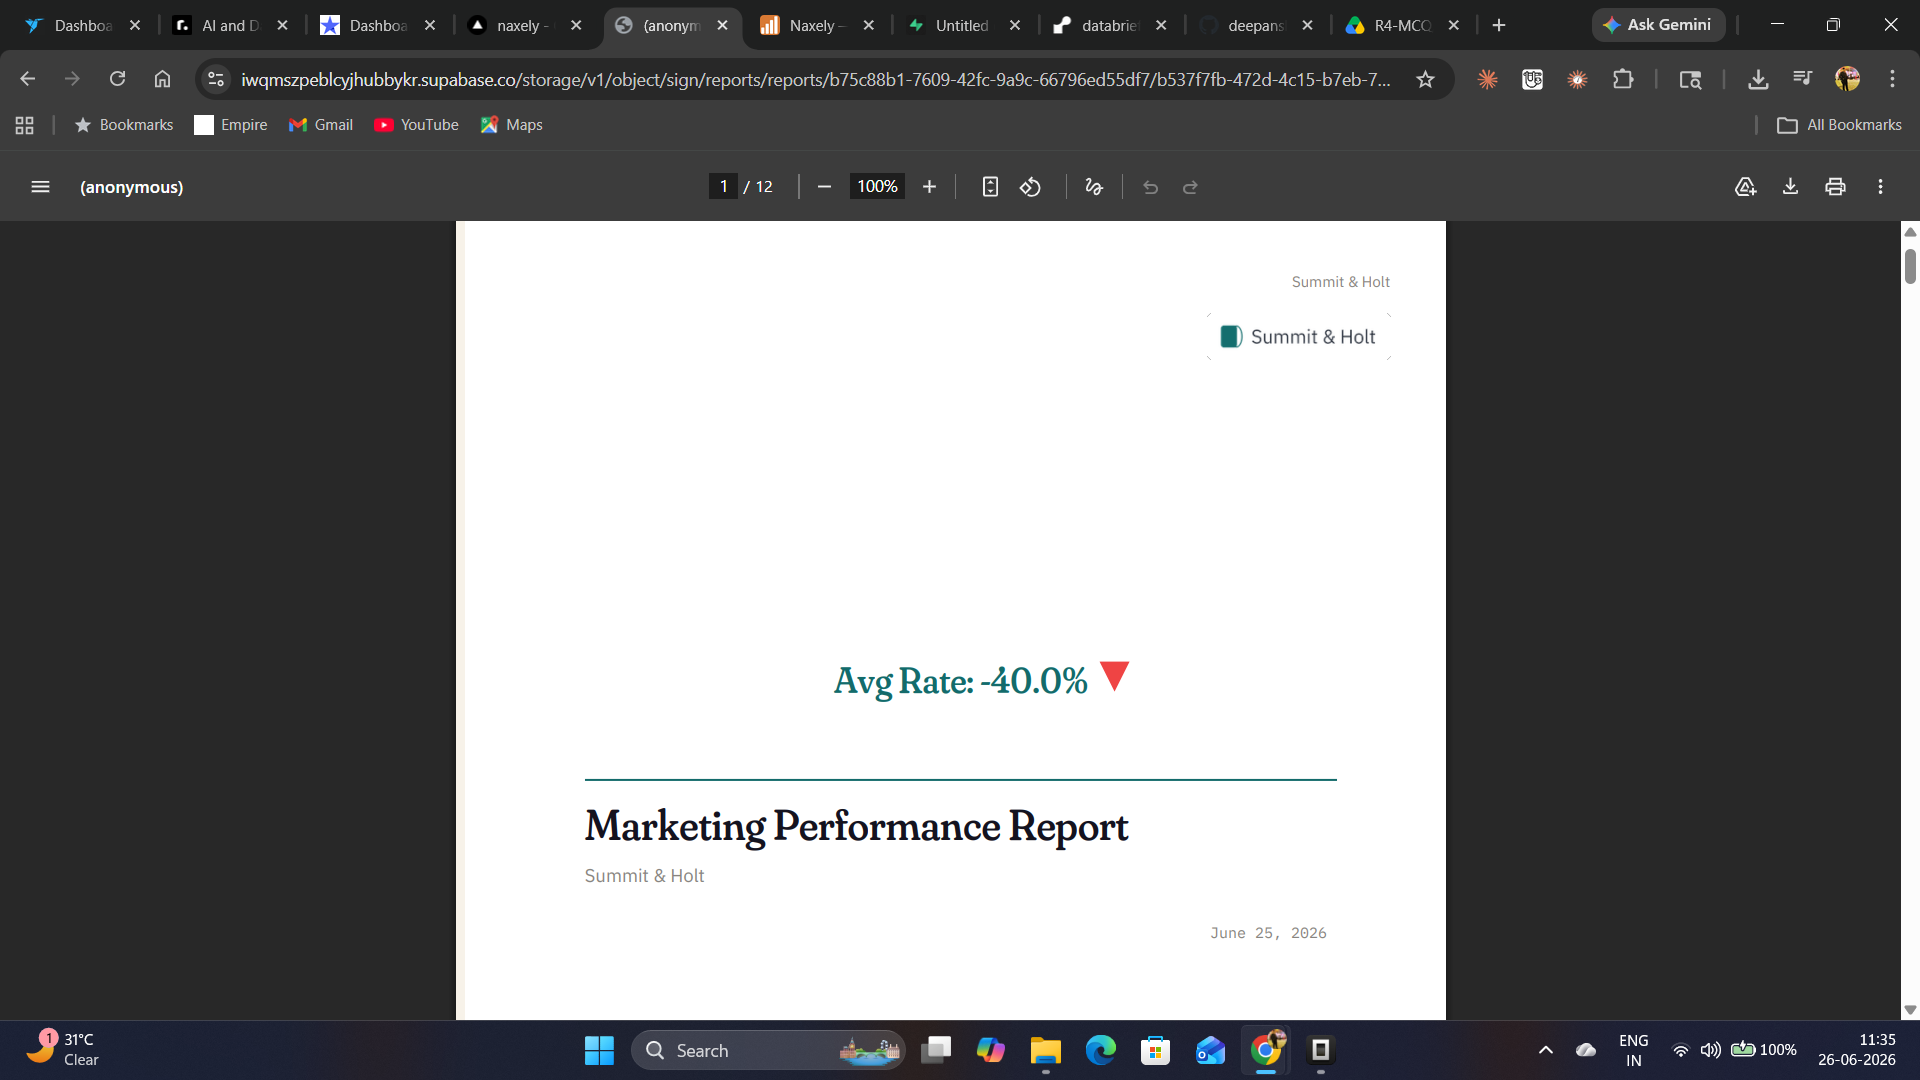This screenshot has height=1080, width=1920.
Task: Switch to the AI and D tab
Action: click(229, 25)
